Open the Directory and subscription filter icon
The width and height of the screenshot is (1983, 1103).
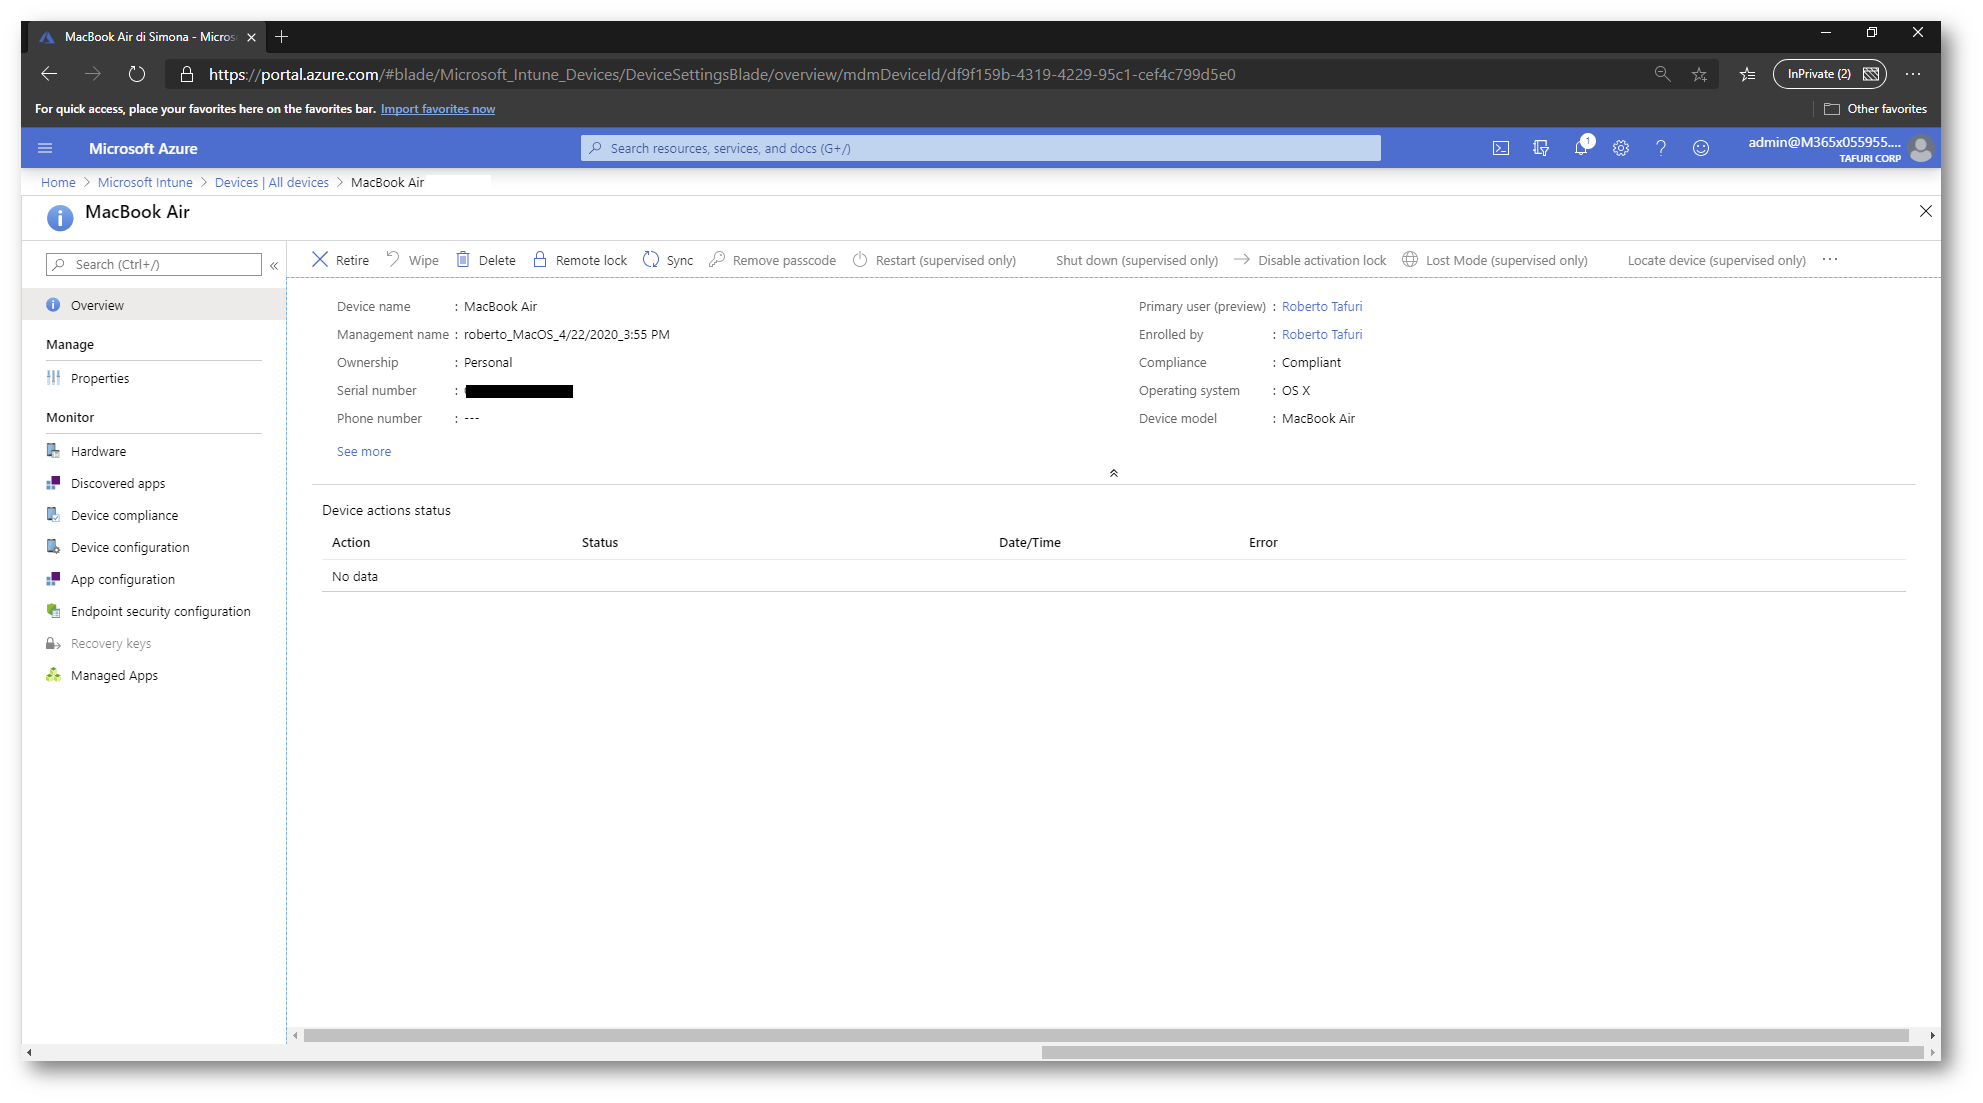1541,148
